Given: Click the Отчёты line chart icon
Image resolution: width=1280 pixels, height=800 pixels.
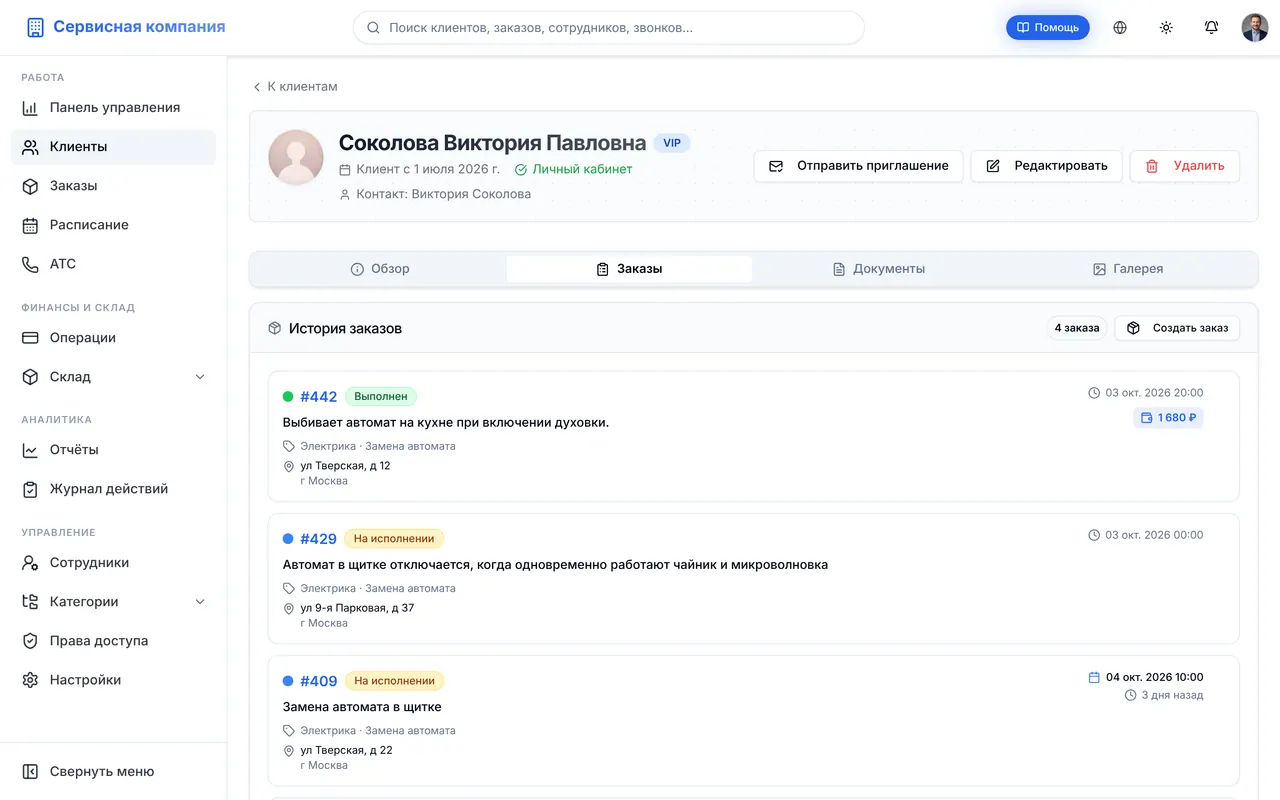Looking at the screenshot, I should tap(31, 450).
